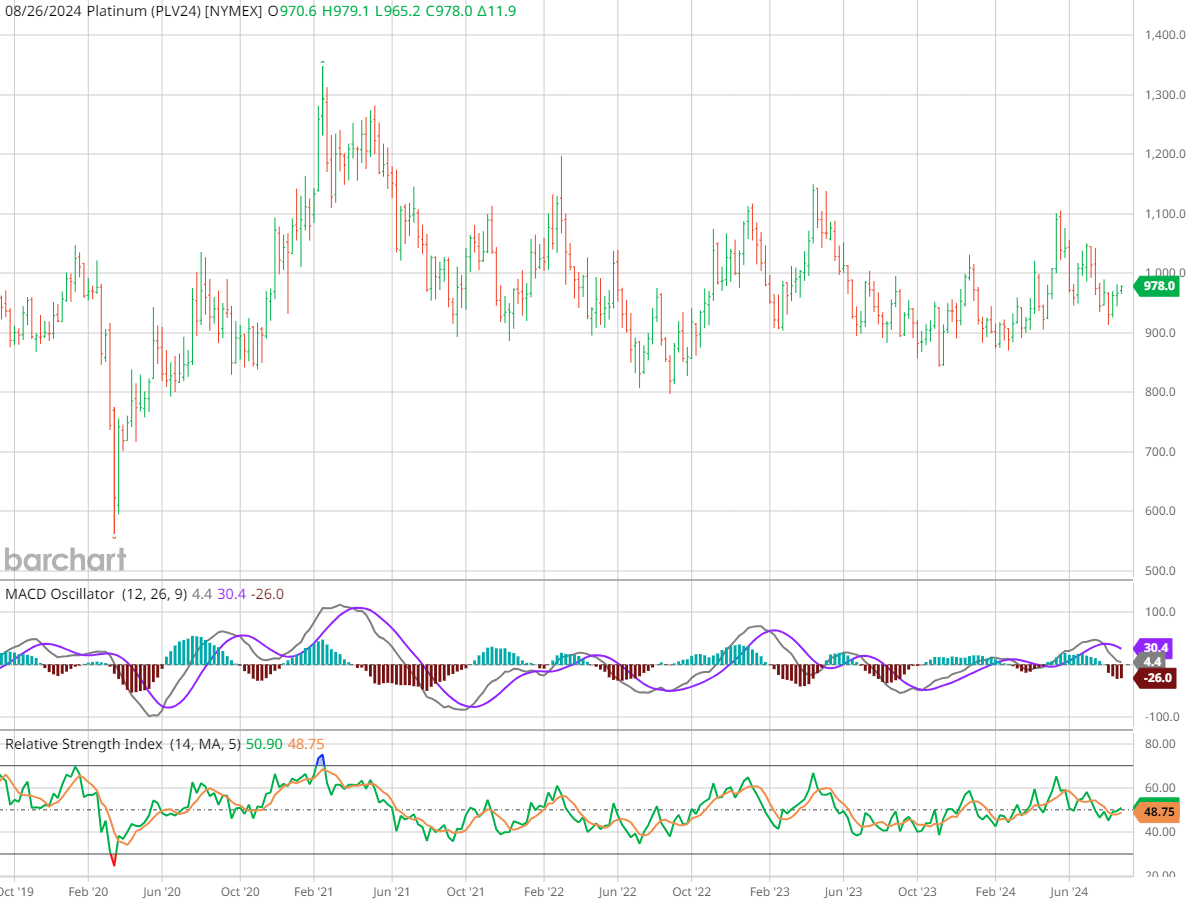Click the gray 4.4 MACD value tag
Viewport: 1190px width, 905px height.
coord(1152,662)
